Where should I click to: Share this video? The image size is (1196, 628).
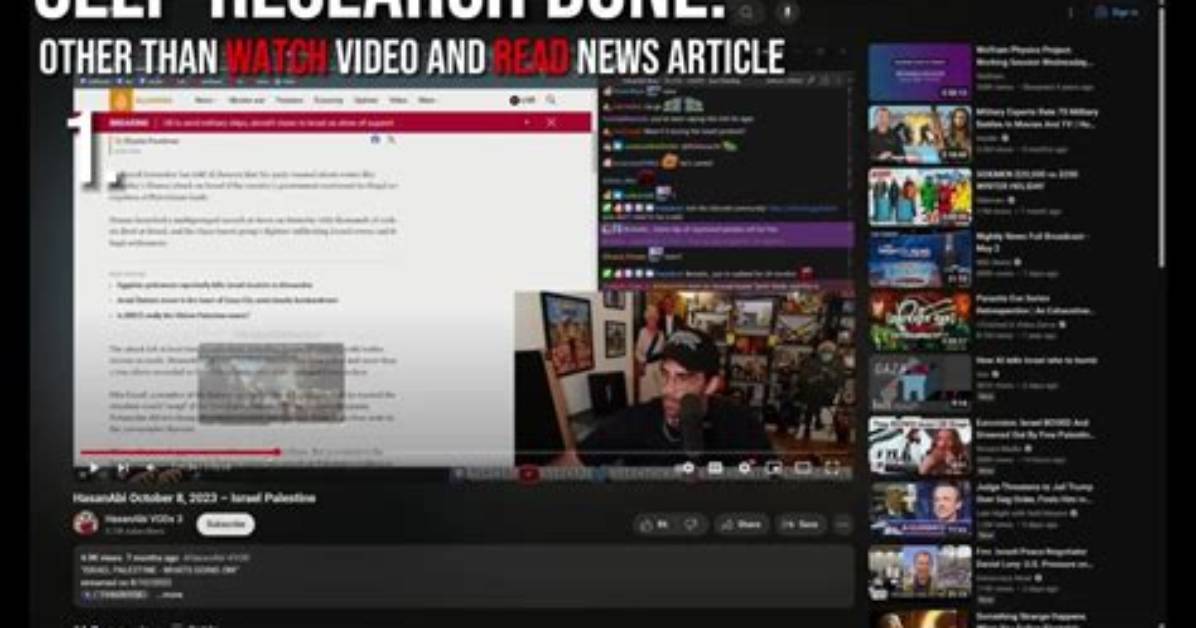click(741, 524)
